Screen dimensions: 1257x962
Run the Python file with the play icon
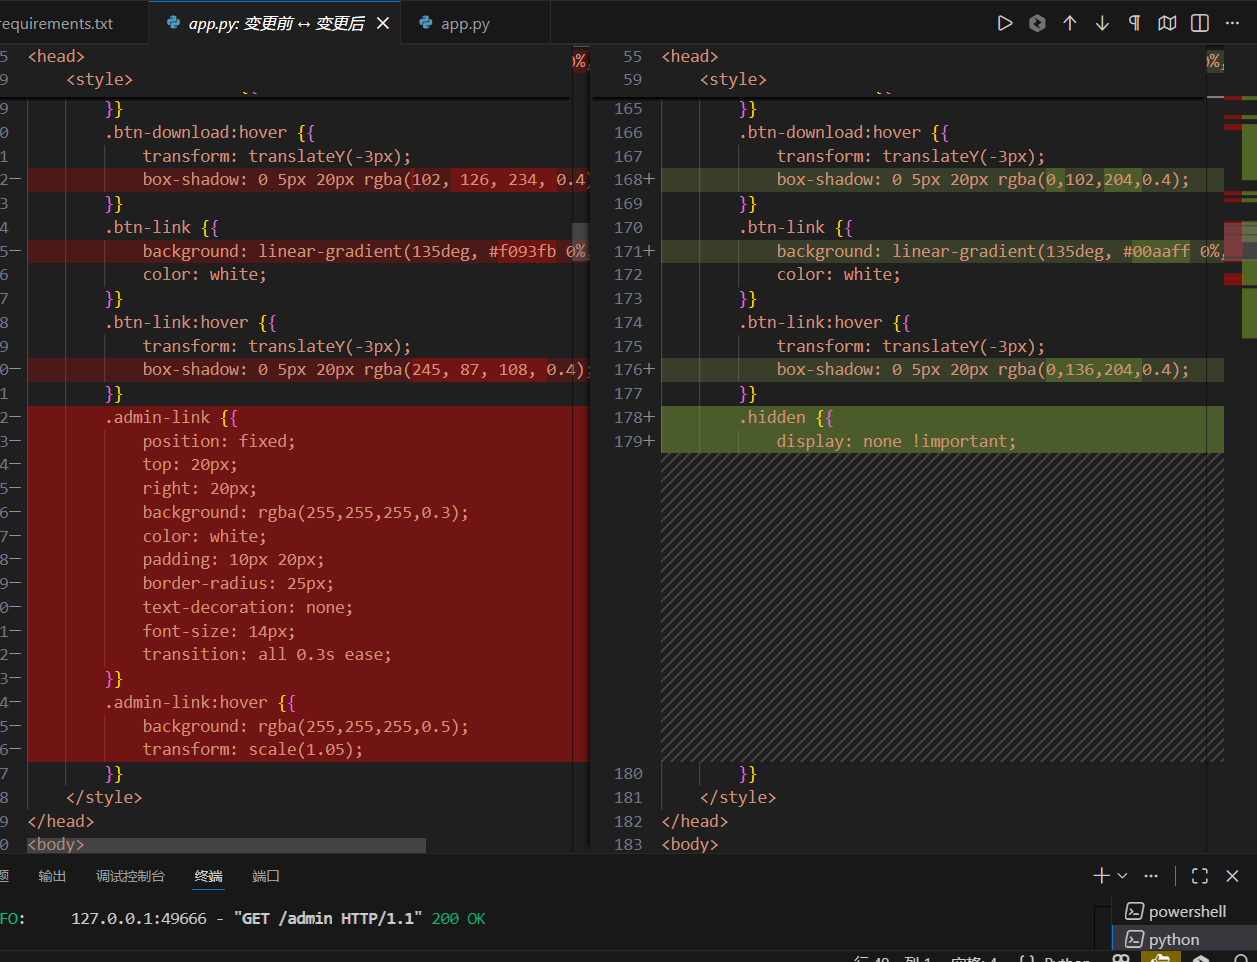pyautogui.click(x=1005, y=23)
